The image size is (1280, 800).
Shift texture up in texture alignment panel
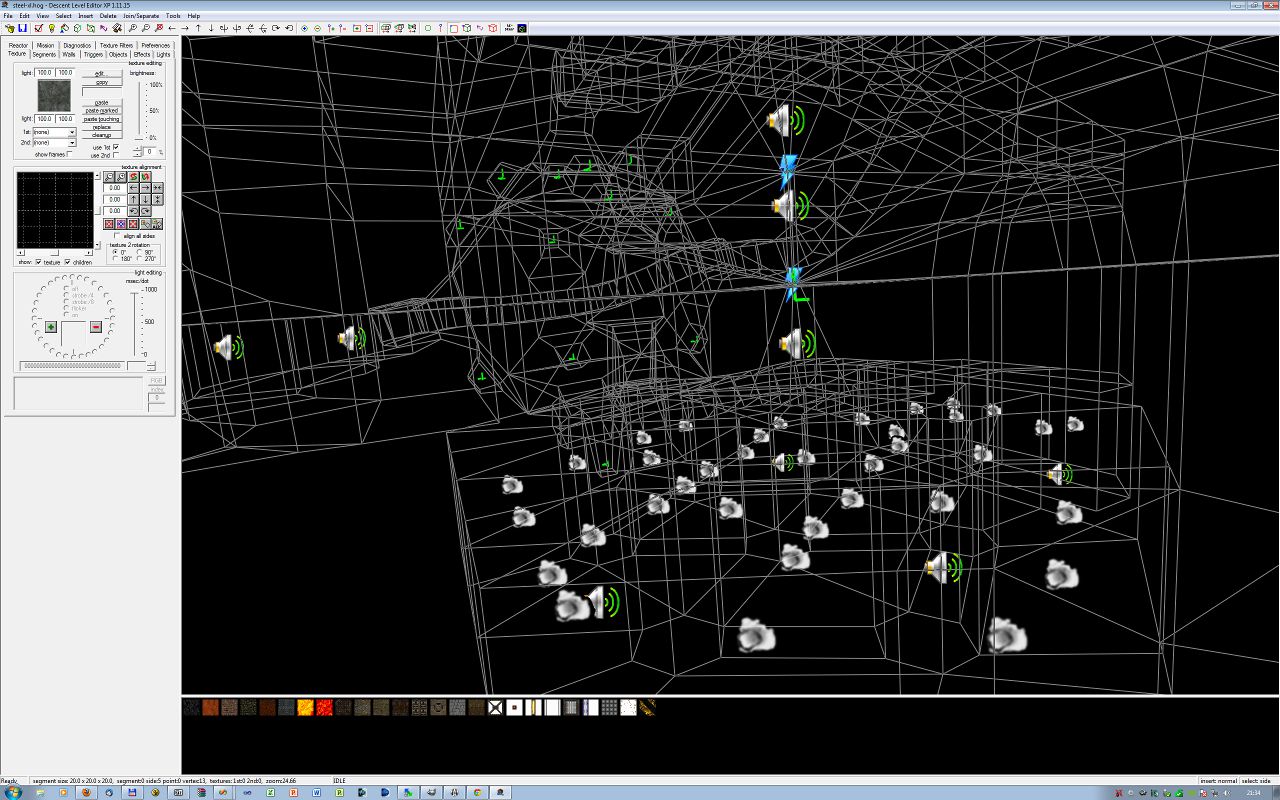coord(133,199)
